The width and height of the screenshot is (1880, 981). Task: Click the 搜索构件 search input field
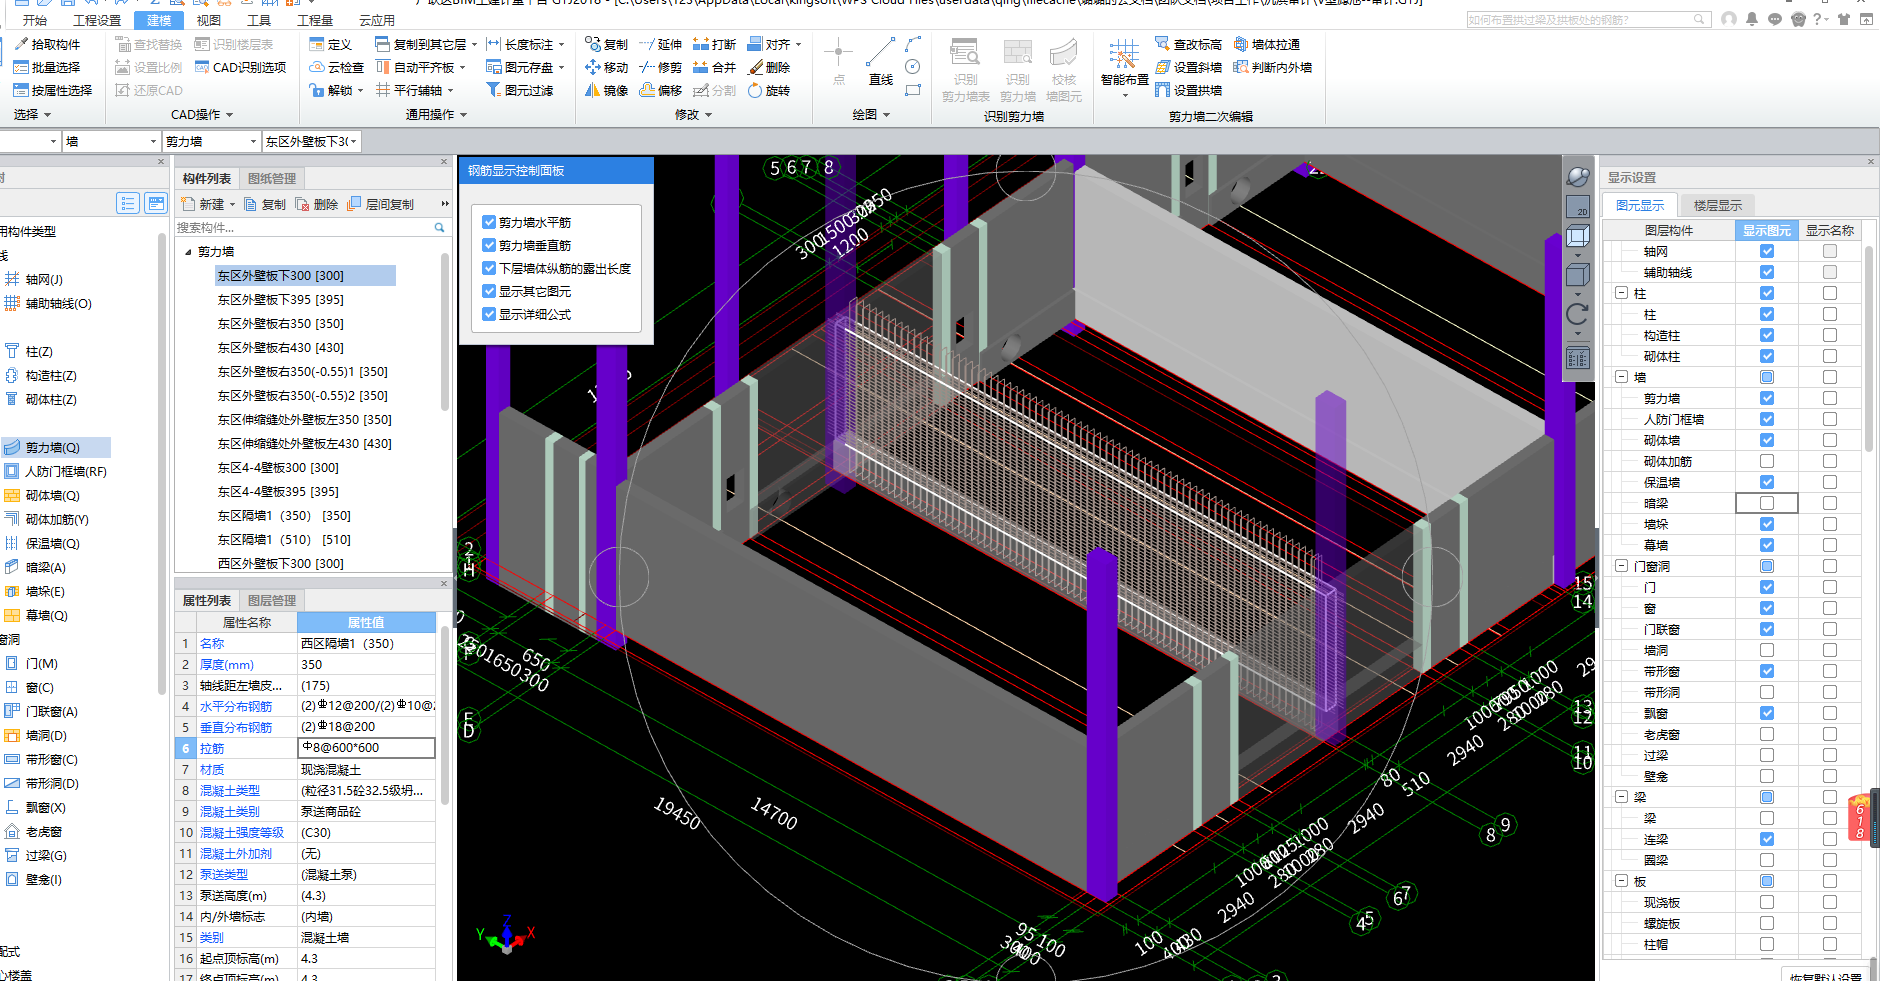[x=303, y=228]
